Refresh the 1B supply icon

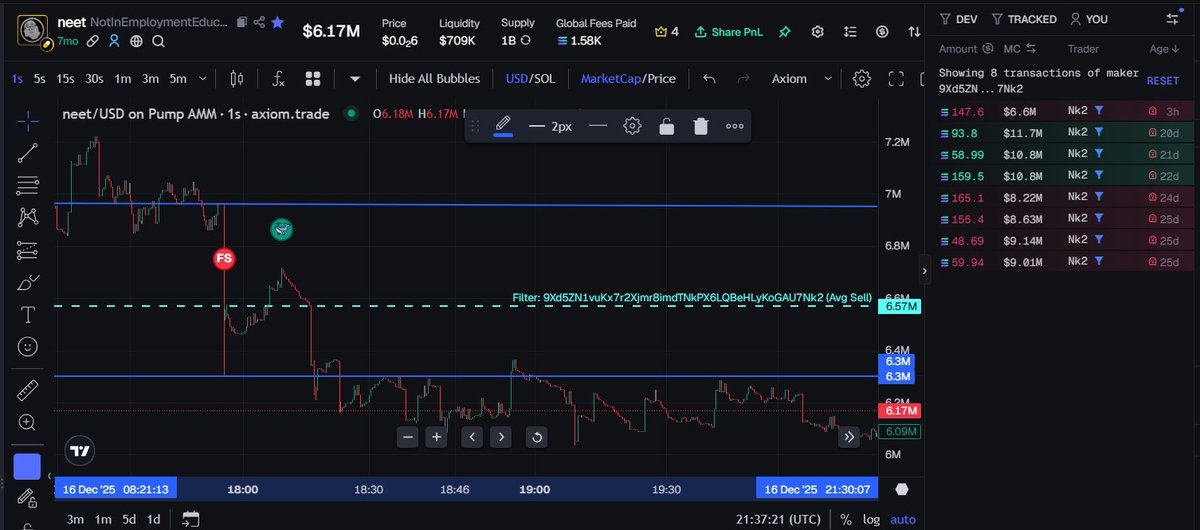click(x=526, y=41)
